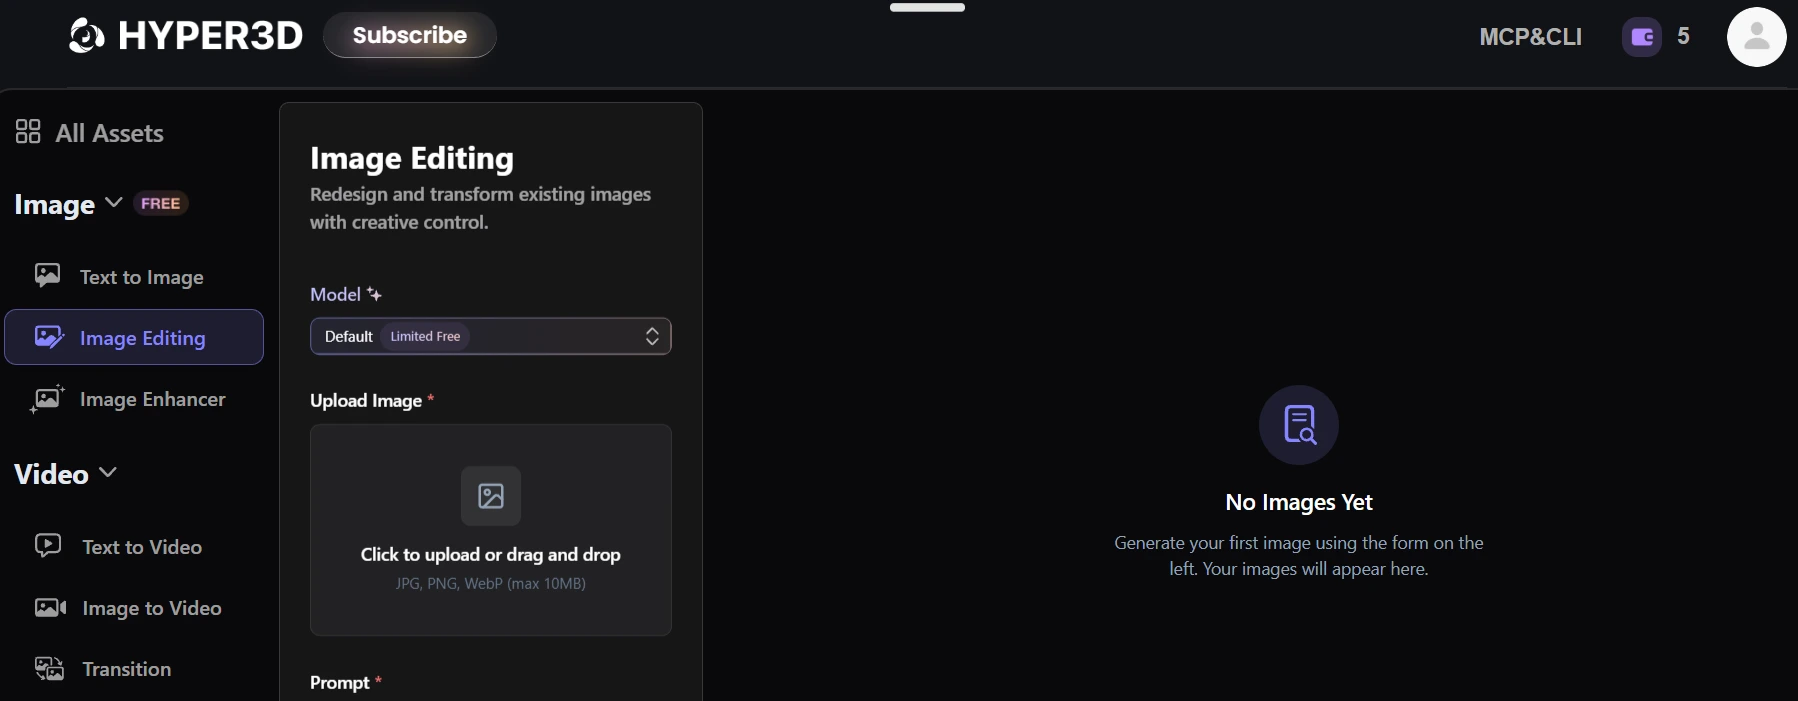The width and height of the screenshot is (1798, 701).
Task: Open the MCP&CLI link
Action: tap(1531, 37)
